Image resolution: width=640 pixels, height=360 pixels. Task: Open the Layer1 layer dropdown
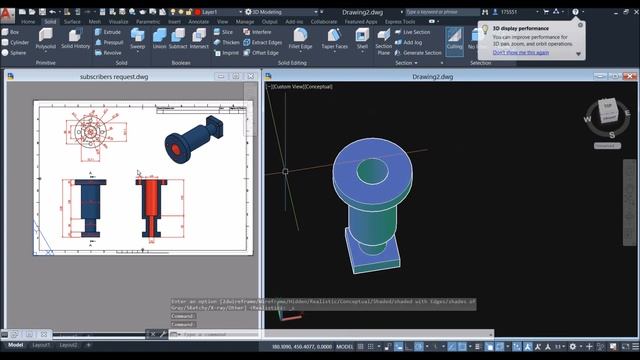point(240,12)
